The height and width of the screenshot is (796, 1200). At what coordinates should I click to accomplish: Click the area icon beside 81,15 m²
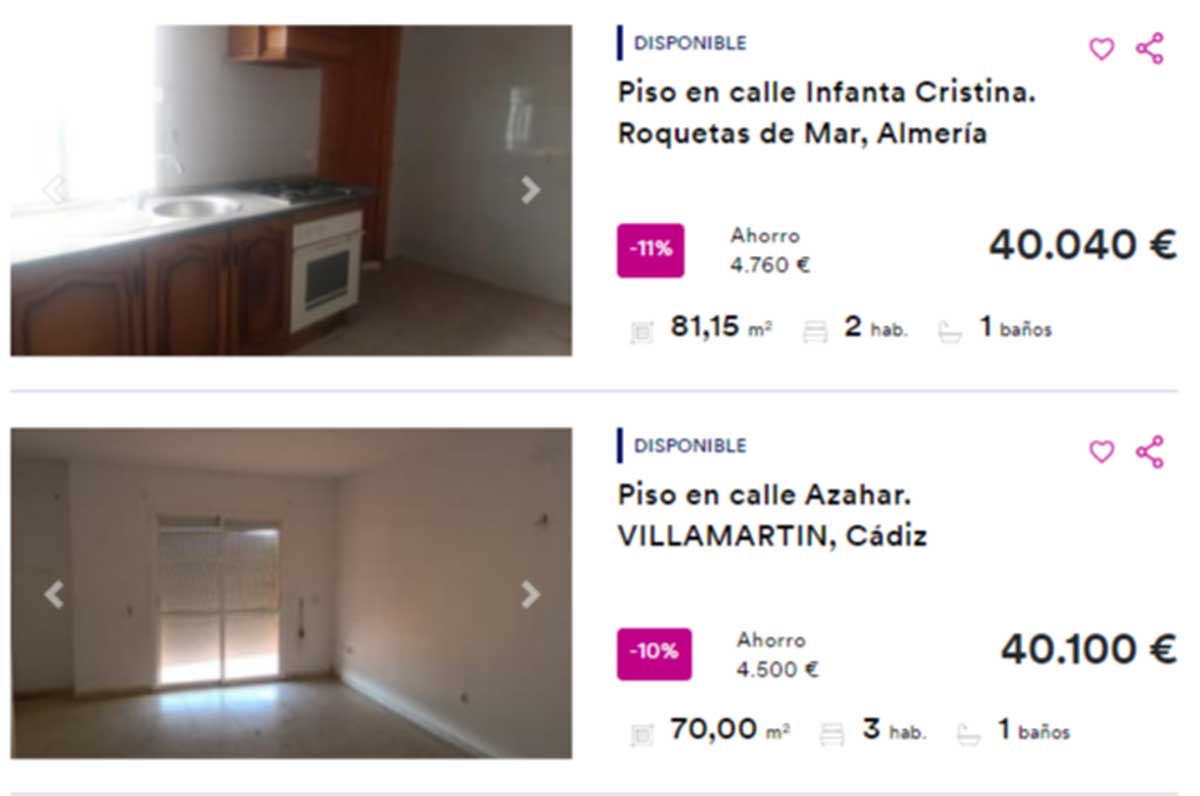(642, 332)
